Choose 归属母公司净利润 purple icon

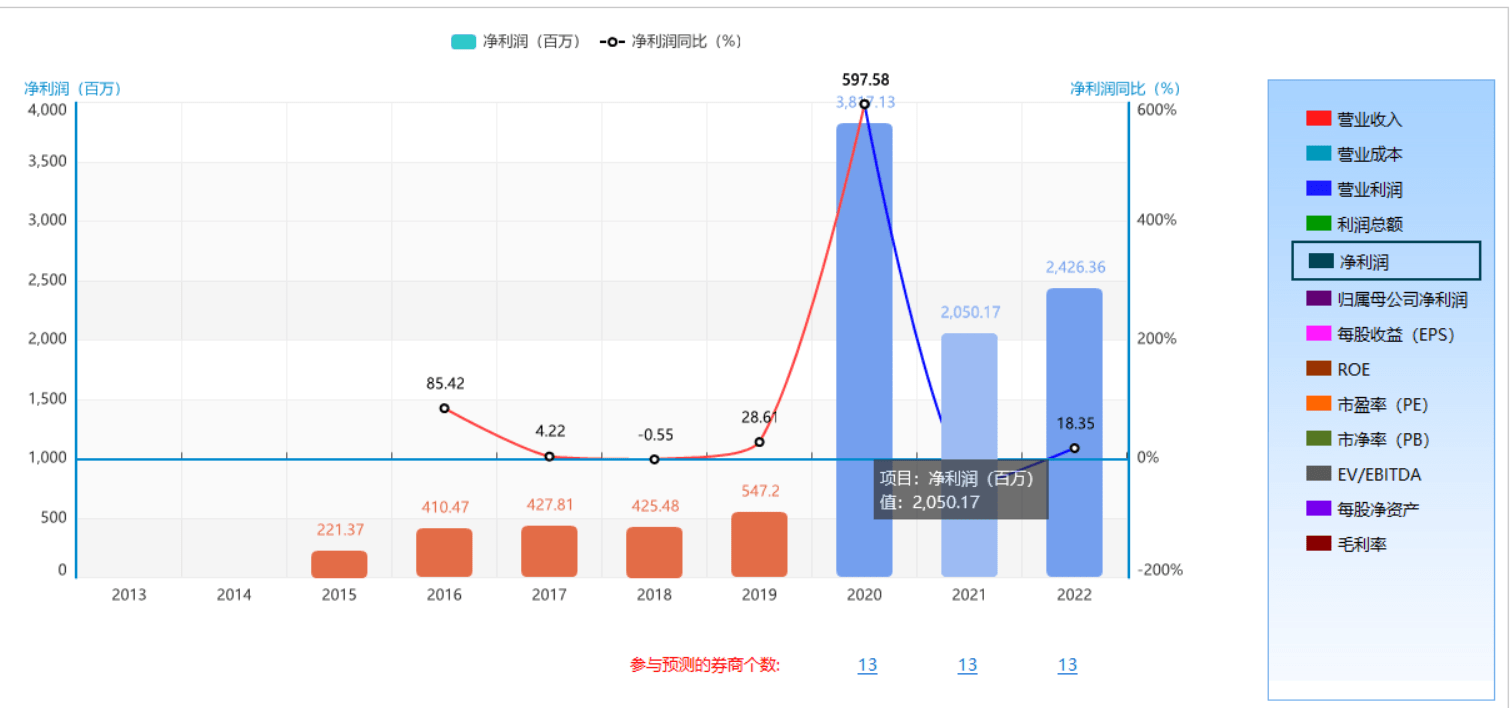click(x=1318, y=298)
